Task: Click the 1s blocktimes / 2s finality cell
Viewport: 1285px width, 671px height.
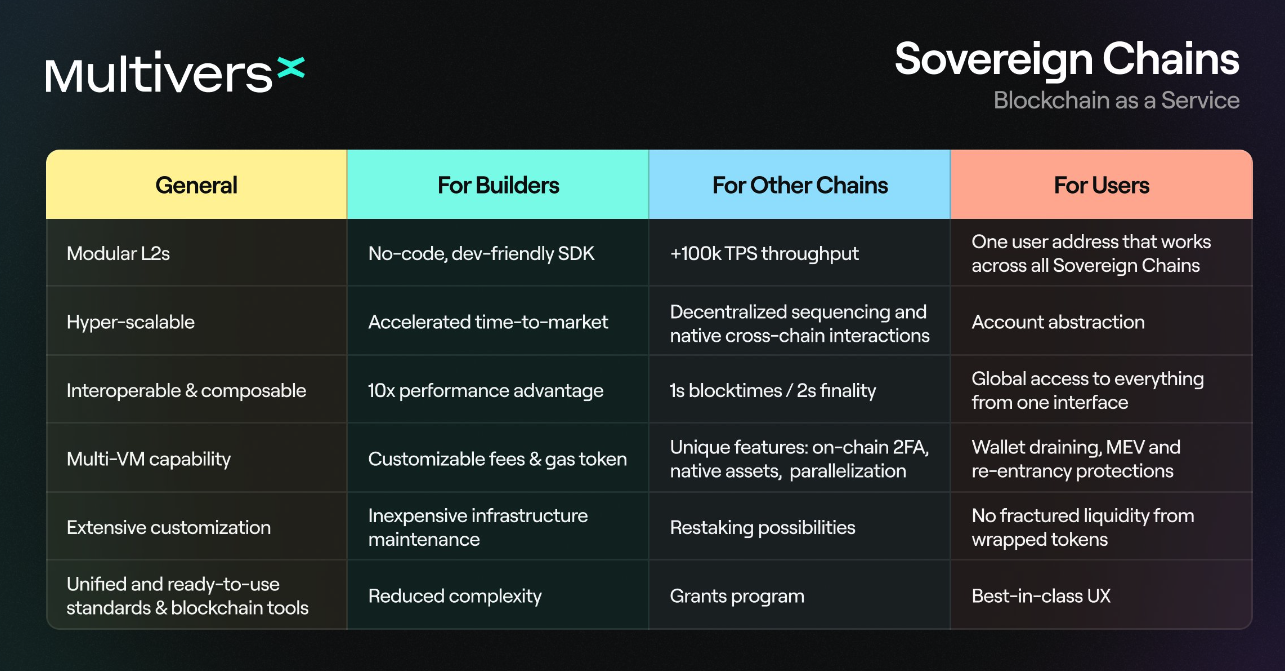Action: 773,391
